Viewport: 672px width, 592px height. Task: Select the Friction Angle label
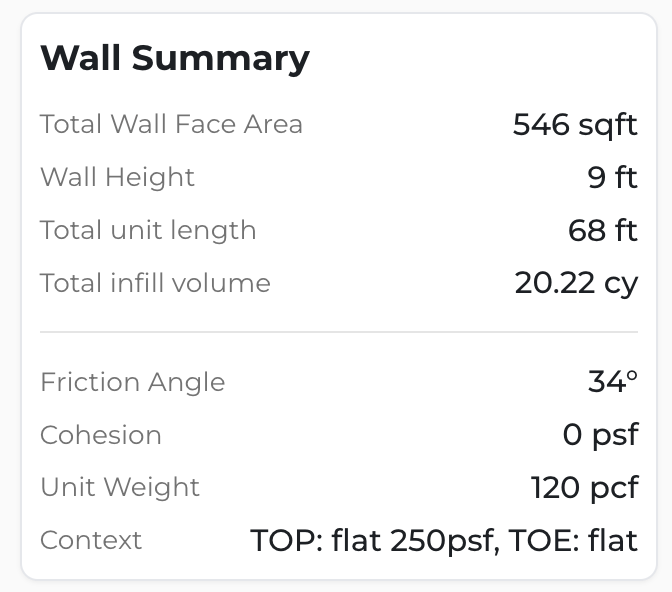(132, 382)
